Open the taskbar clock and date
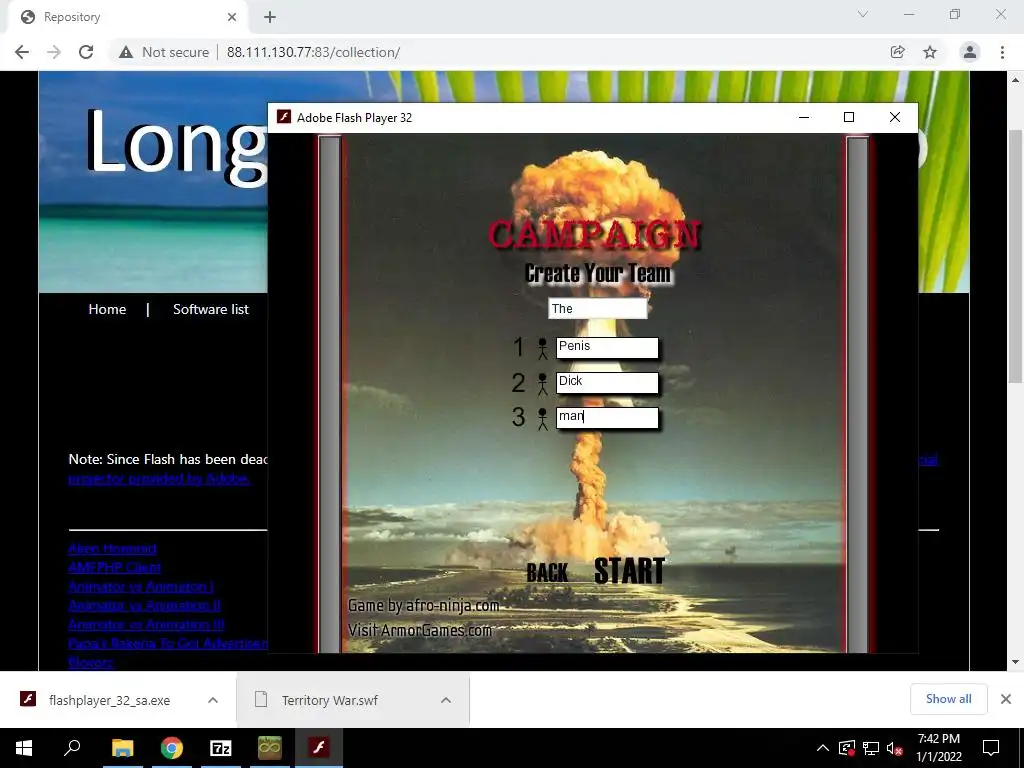The image size is (1024, 768). click(938, 748)
